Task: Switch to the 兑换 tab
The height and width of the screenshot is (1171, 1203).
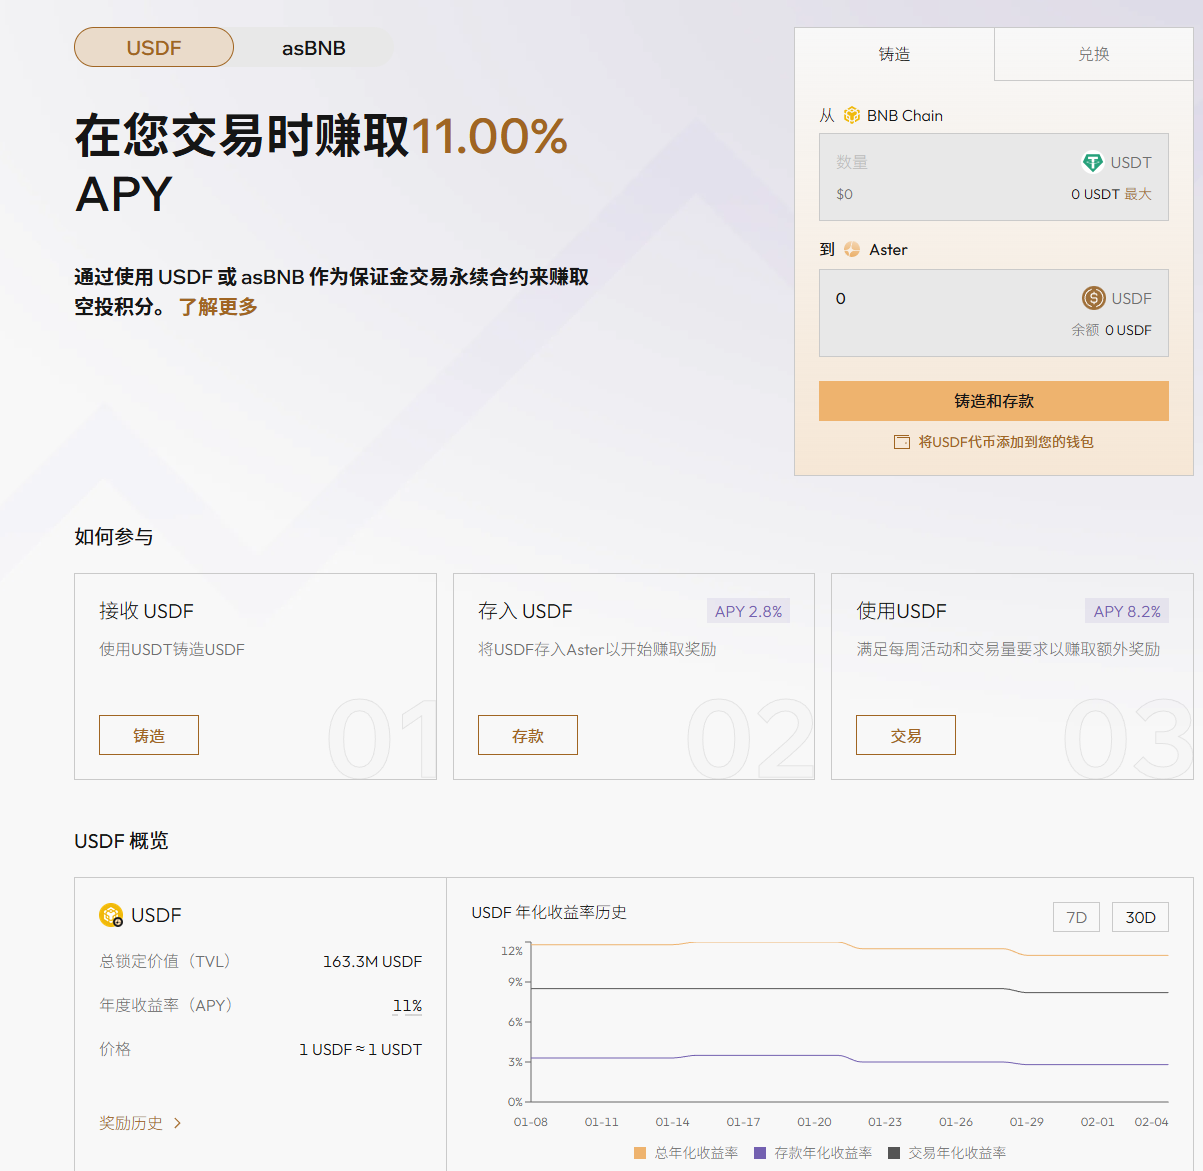Action: pyautogui.click(x=1094, y=55)
